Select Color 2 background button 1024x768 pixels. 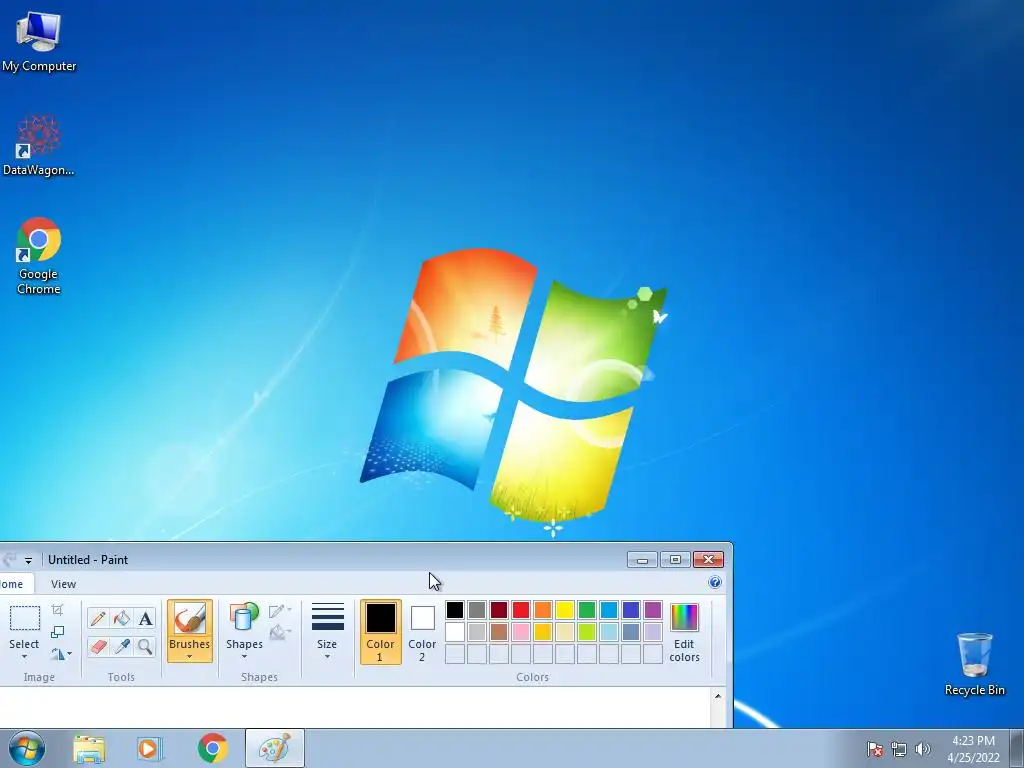(x=422, y=632)
